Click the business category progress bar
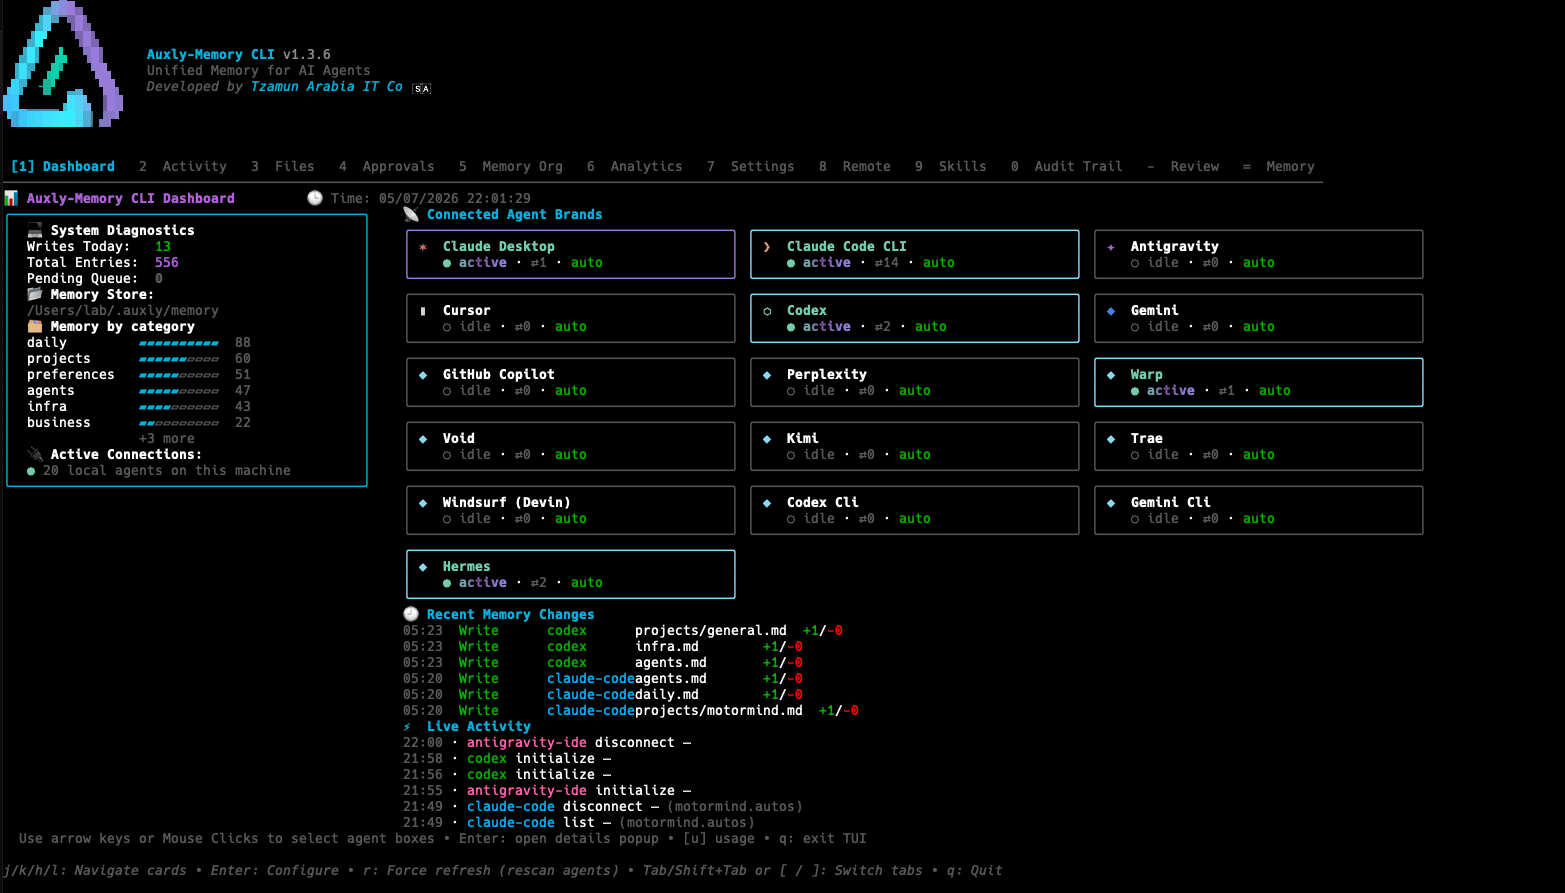1565x893 pixels. pyautogui.click(x=179, y=423)
